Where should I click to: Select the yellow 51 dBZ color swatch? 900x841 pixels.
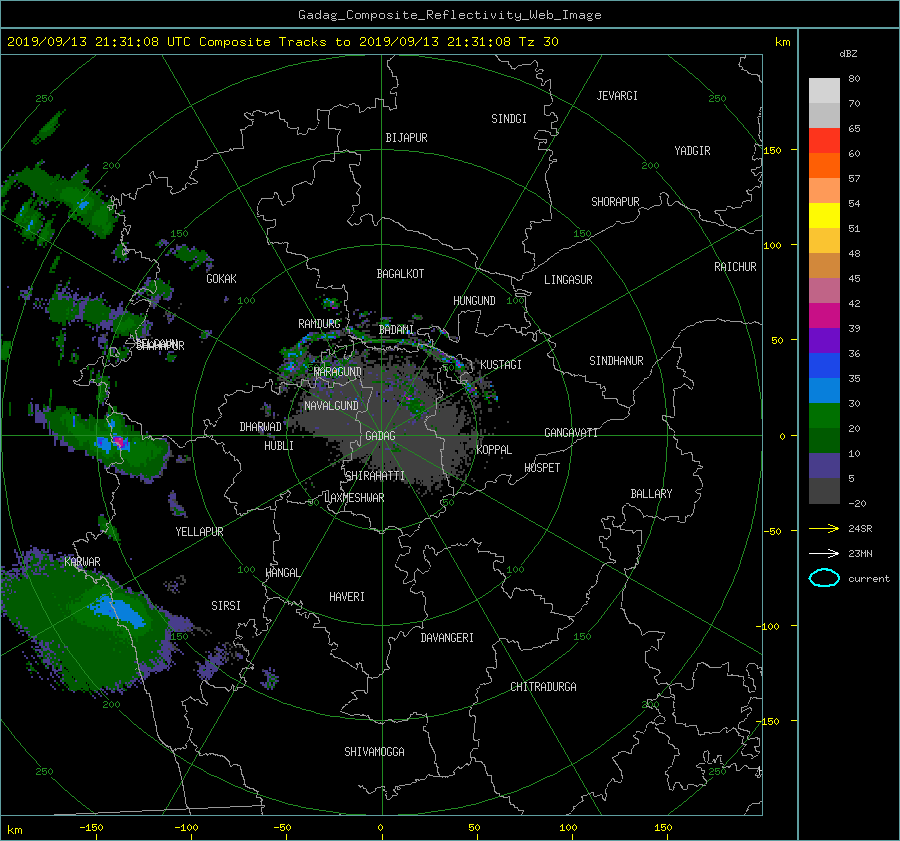824,216
